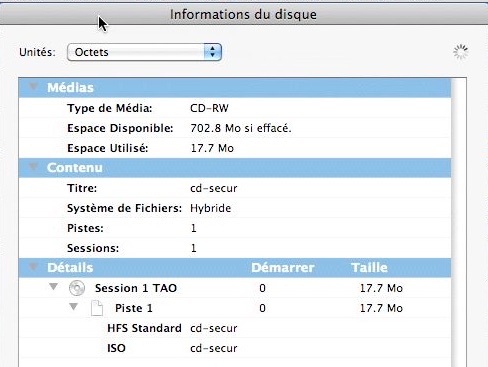This screenshot has height=367, width=488.
Task: Open the Unités dropdown showing Octets
Action: pyautogui.click(x=144, y=52)
